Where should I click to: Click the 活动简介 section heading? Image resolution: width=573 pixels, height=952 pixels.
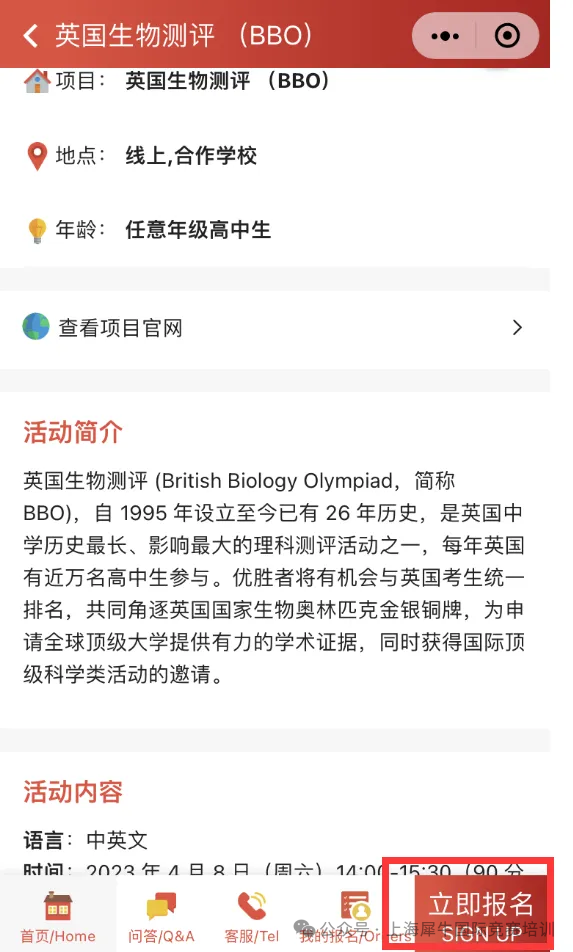pyautogui.click(x=73, y=433)
